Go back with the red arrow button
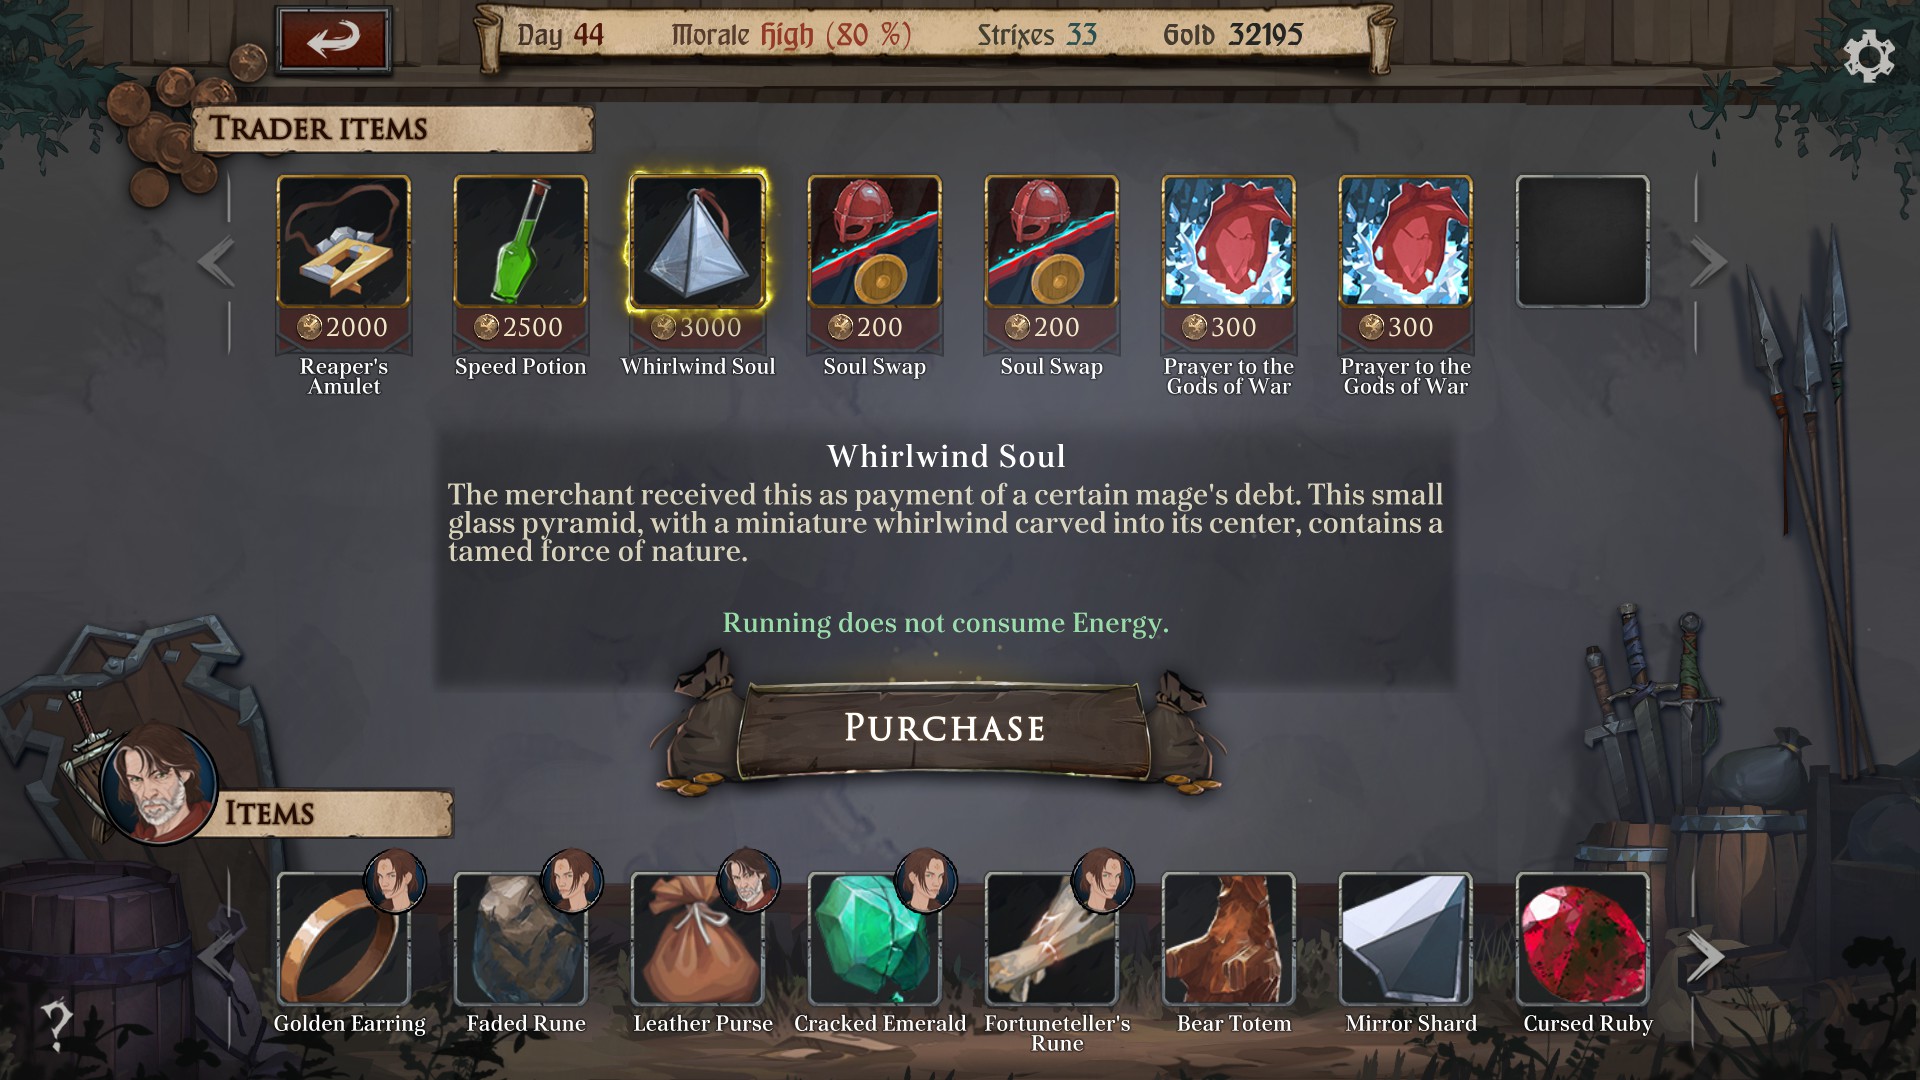Image resolution: width=1920 pixels, height=1080 pixels. click(x=333, y=40)
